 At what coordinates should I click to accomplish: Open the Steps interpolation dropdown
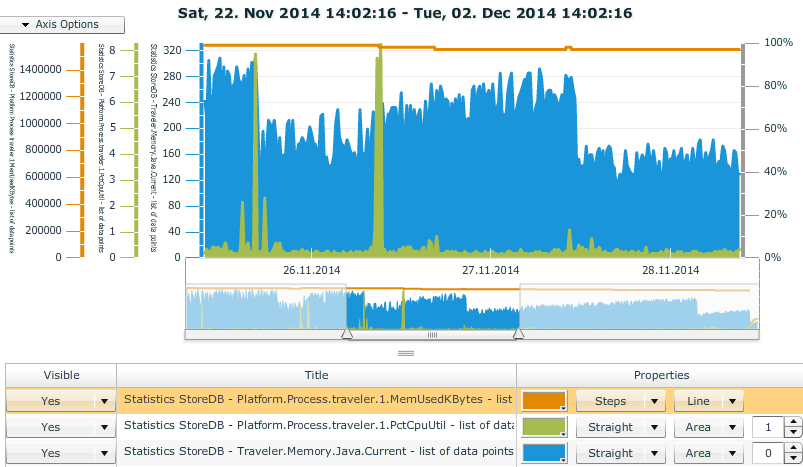tap(620, 401)
